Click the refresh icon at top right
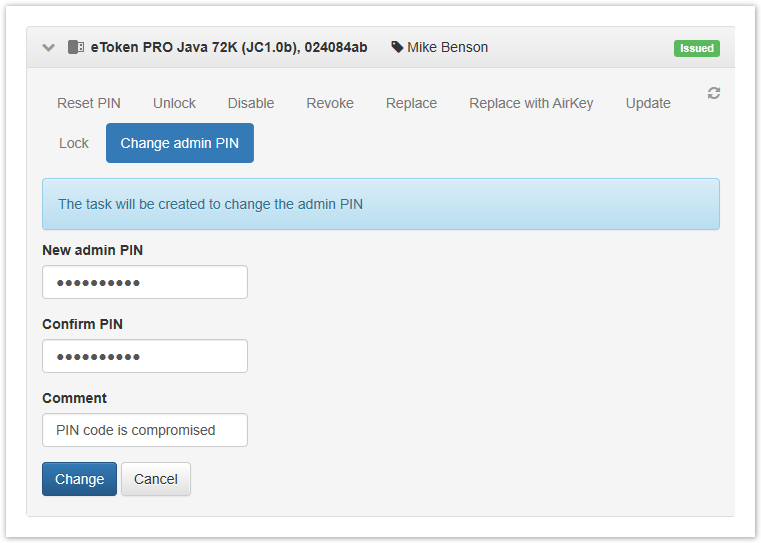The height and width of the screenshot is (543, 761). [x=713, y=93]
